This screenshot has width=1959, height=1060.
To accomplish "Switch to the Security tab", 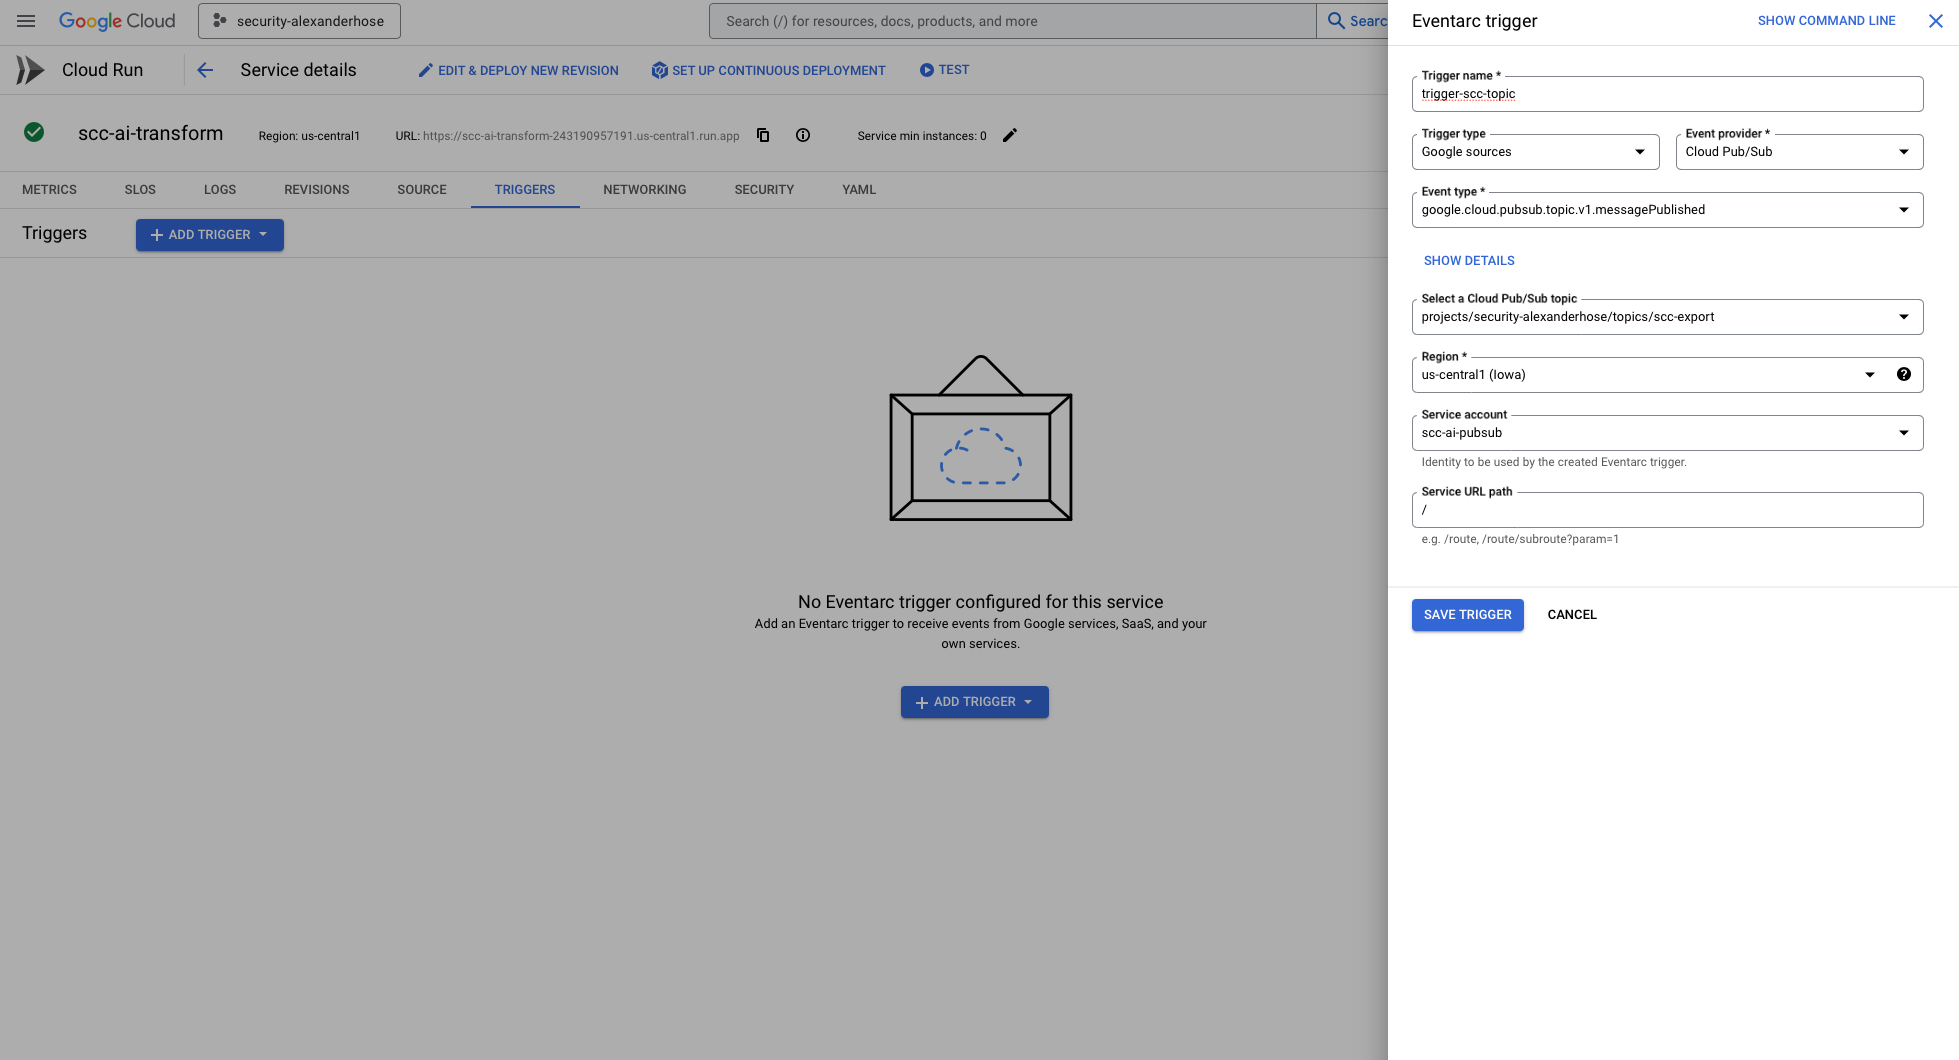I will pos(764,190).
